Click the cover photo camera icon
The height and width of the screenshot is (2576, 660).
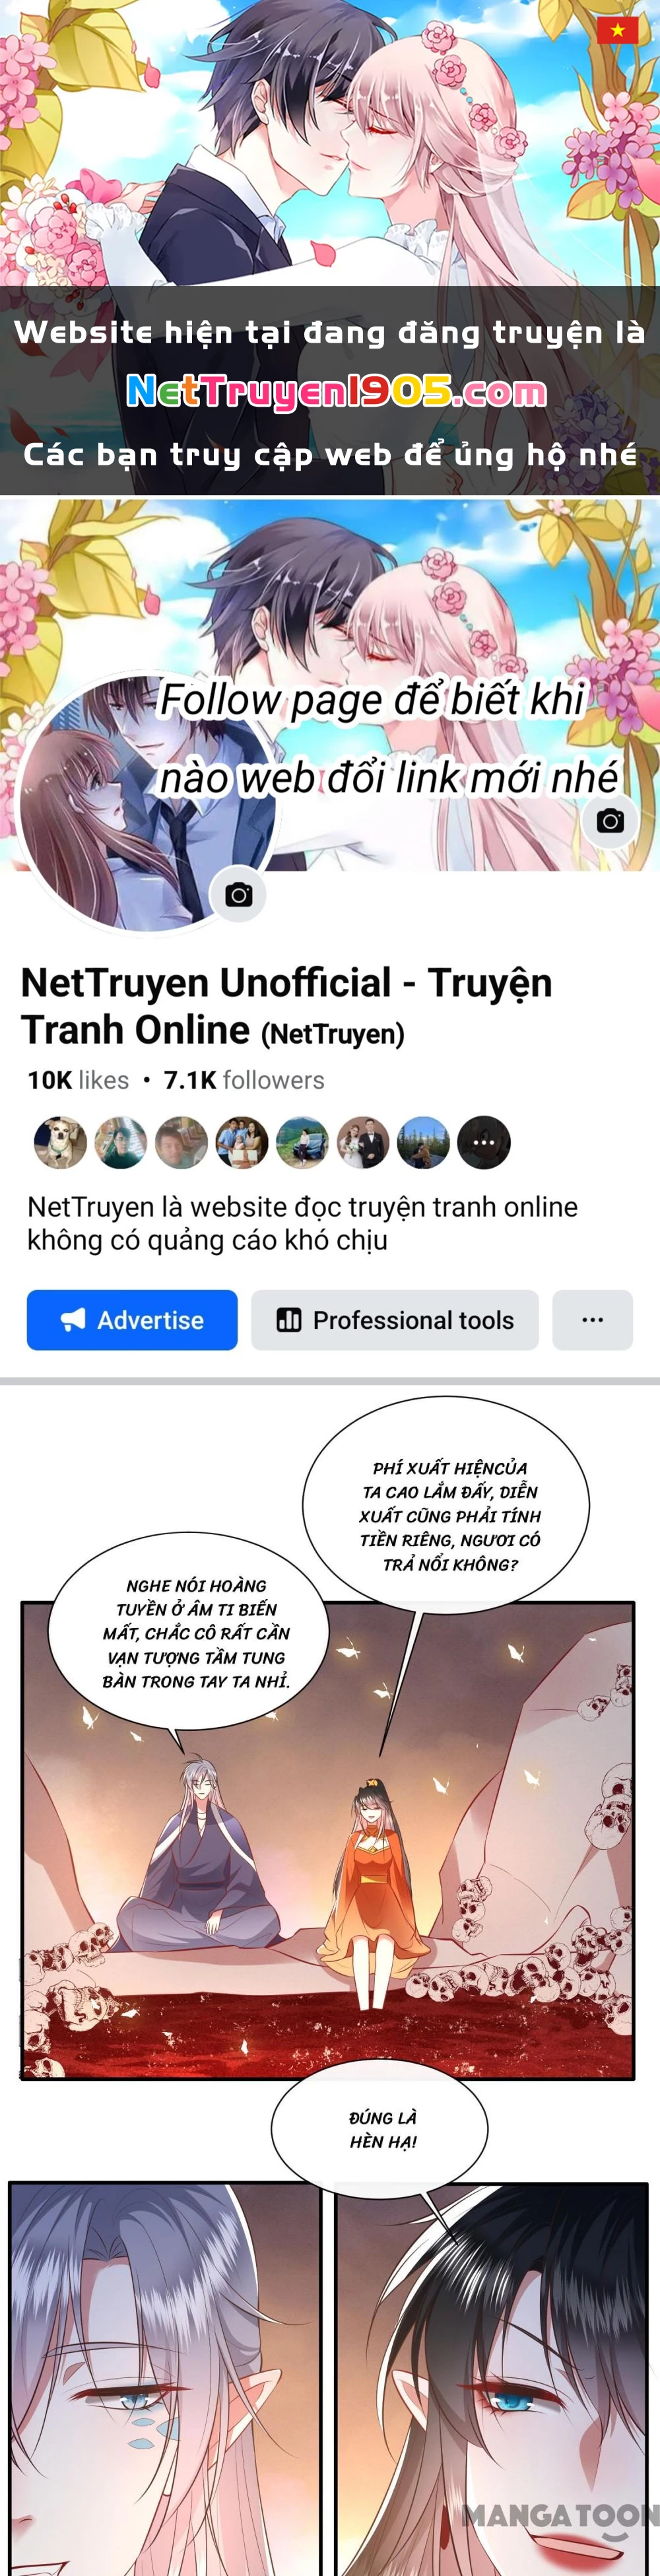click(x=610, y=821)
